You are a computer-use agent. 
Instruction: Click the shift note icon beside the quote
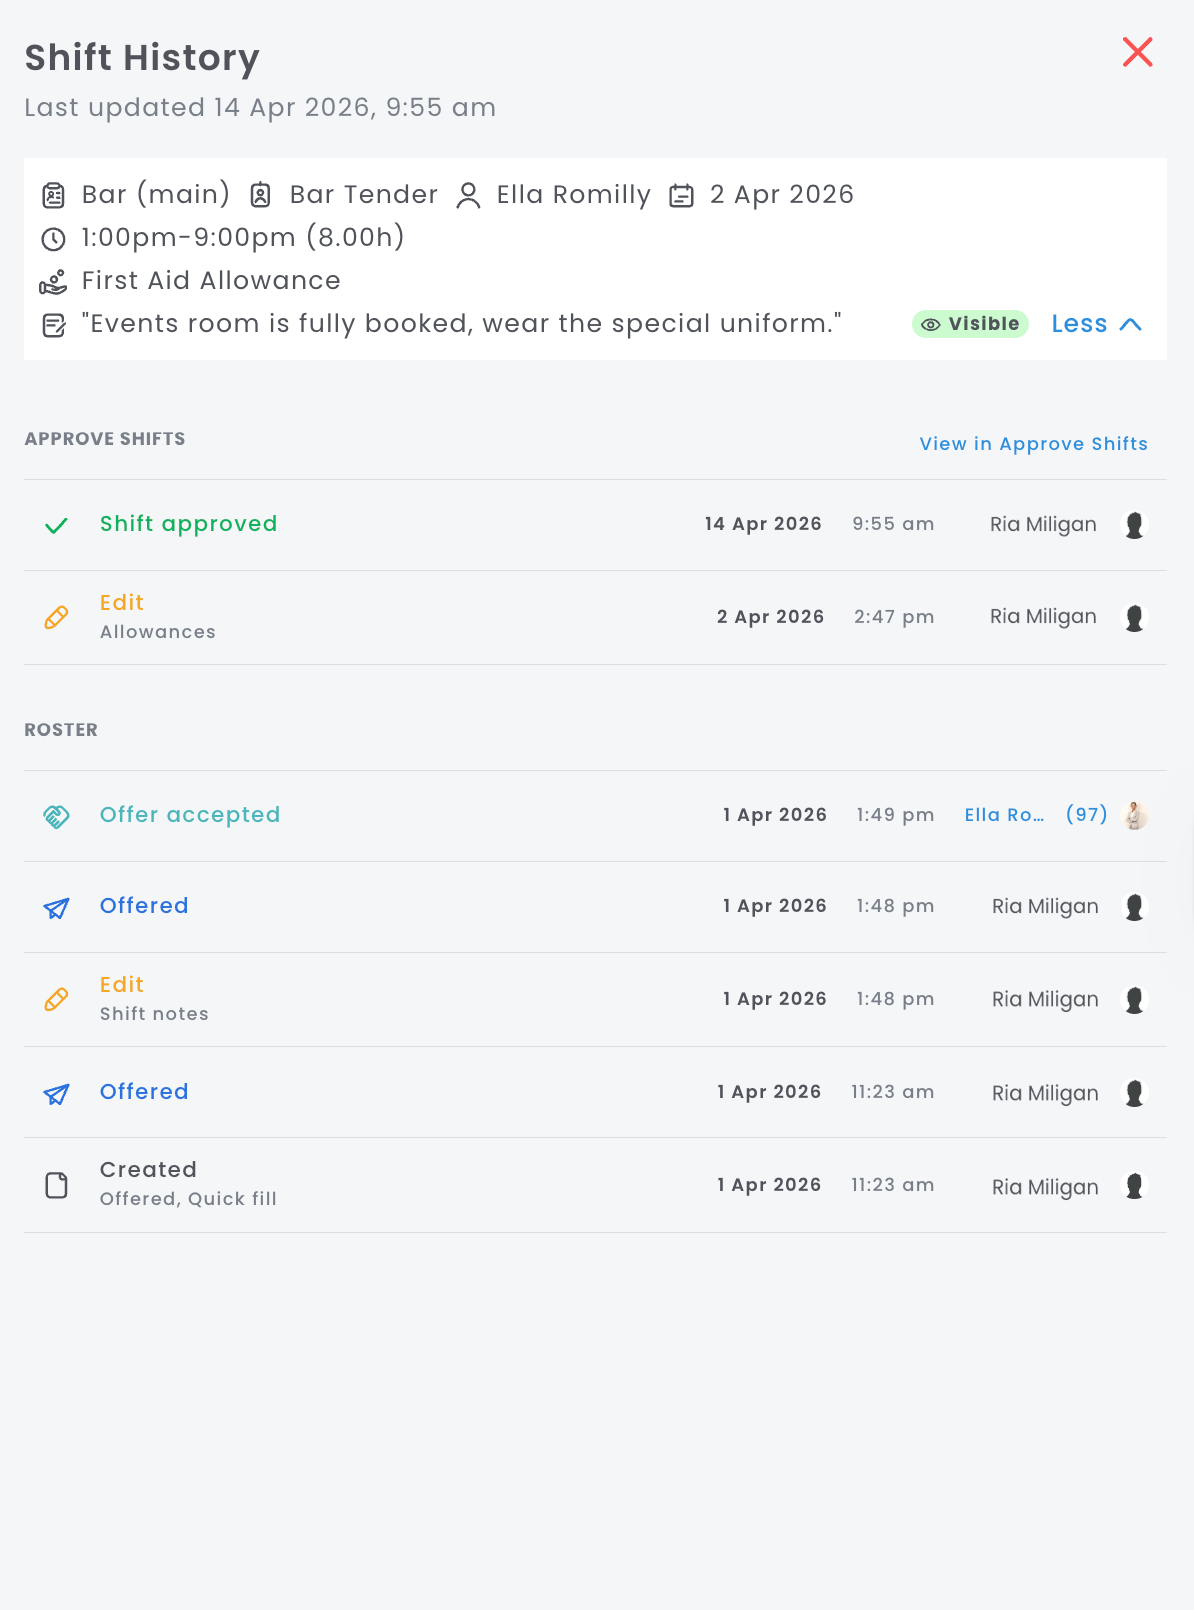click(x=53, y=325)
